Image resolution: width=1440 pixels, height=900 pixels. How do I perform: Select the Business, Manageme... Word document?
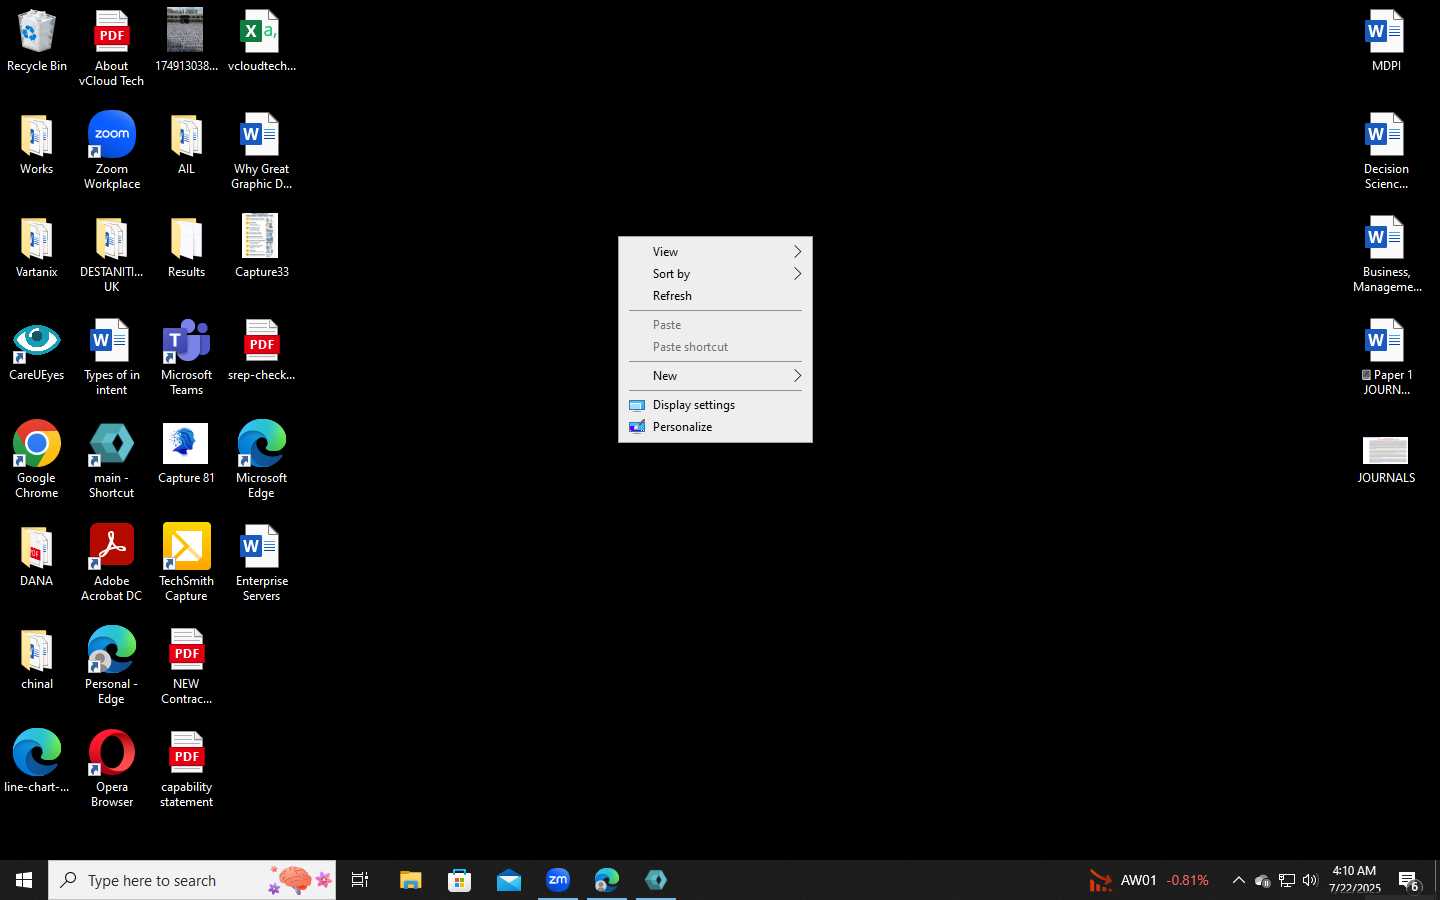1387,255
